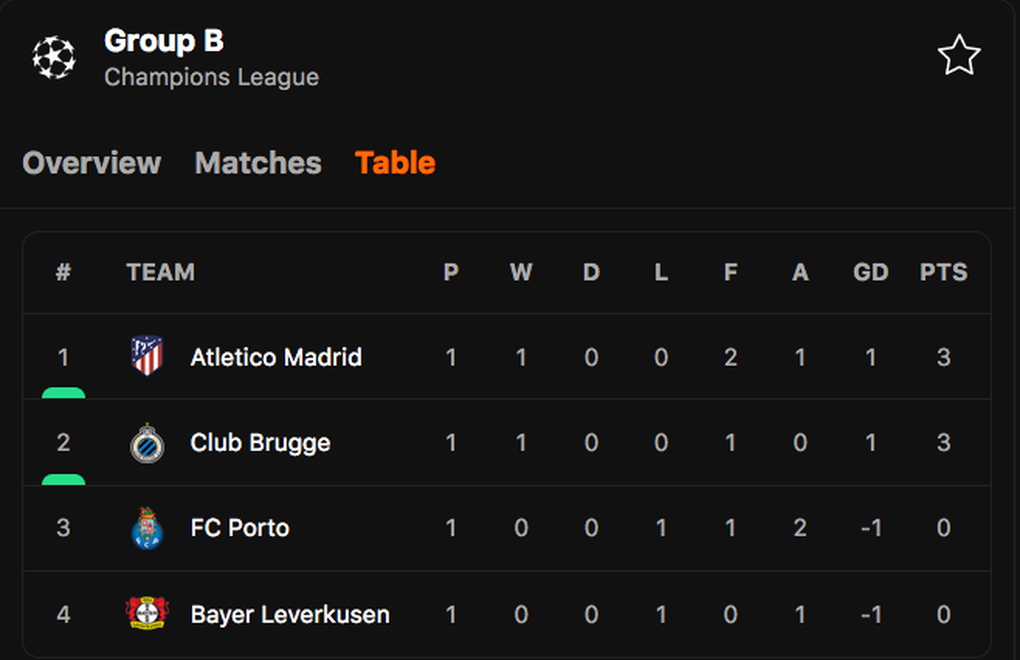Click the Atletico Madrid crest

[x=147, y=356]
